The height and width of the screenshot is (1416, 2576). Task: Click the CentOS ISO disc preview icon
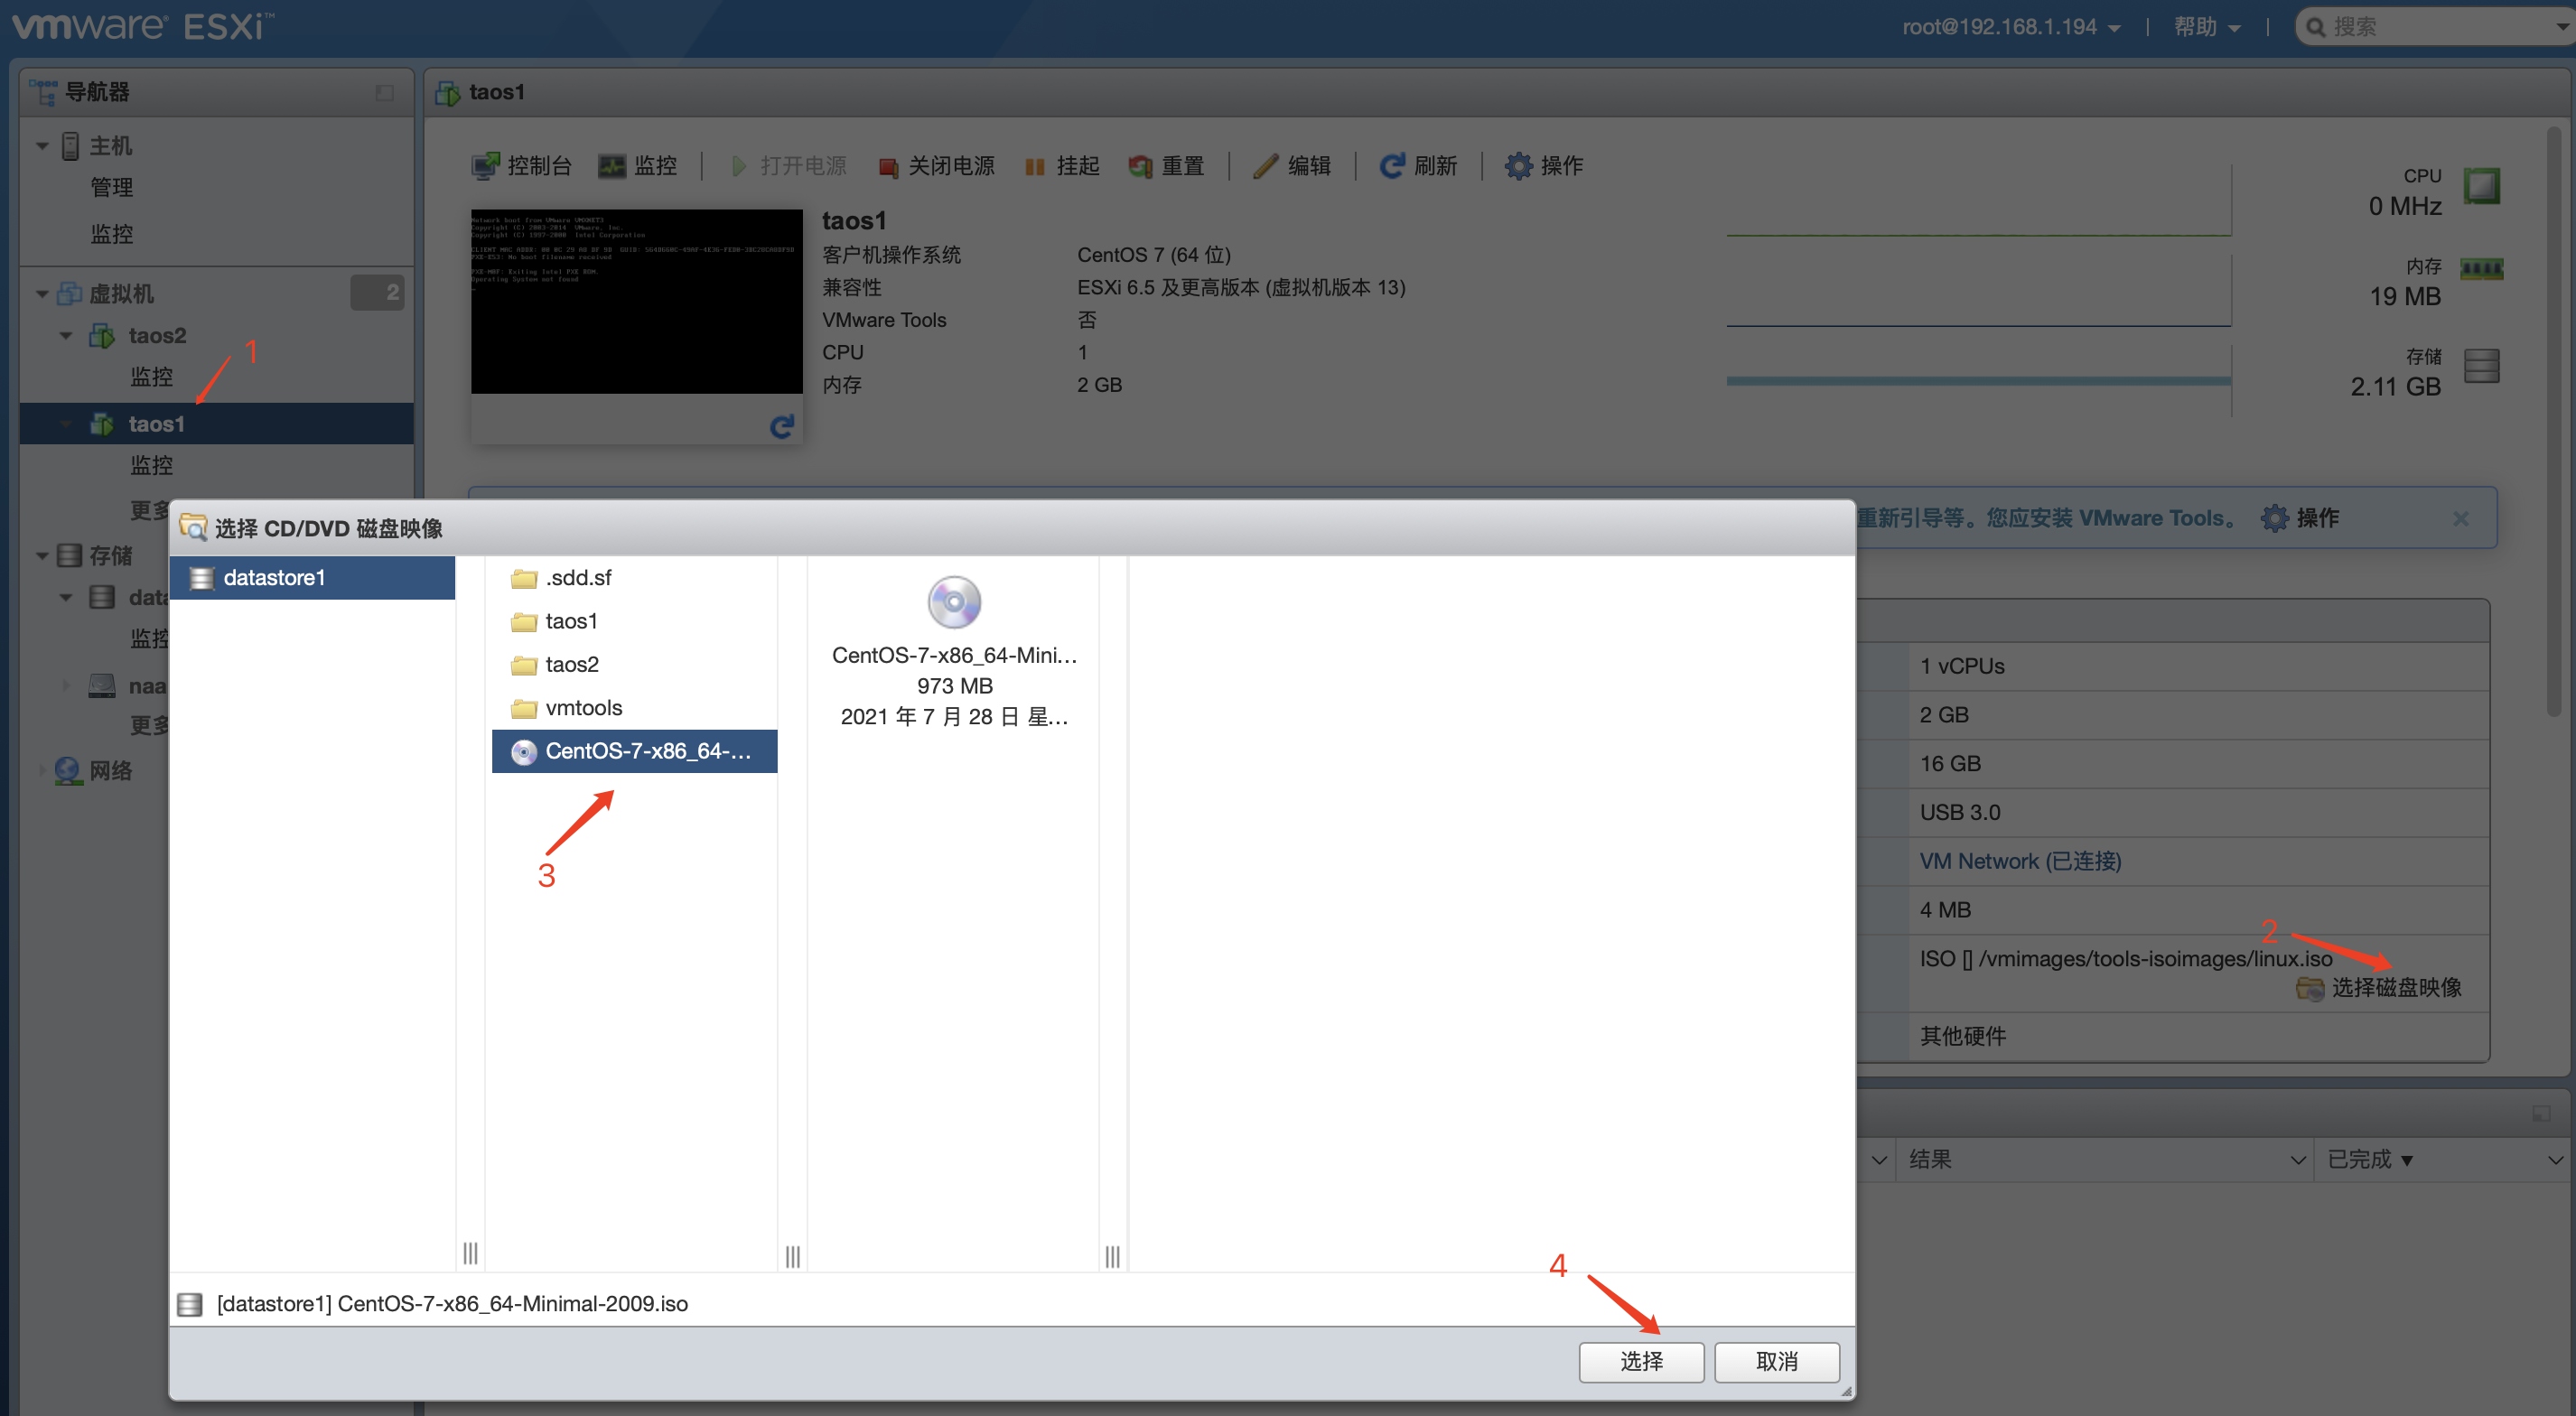(954, 602)
